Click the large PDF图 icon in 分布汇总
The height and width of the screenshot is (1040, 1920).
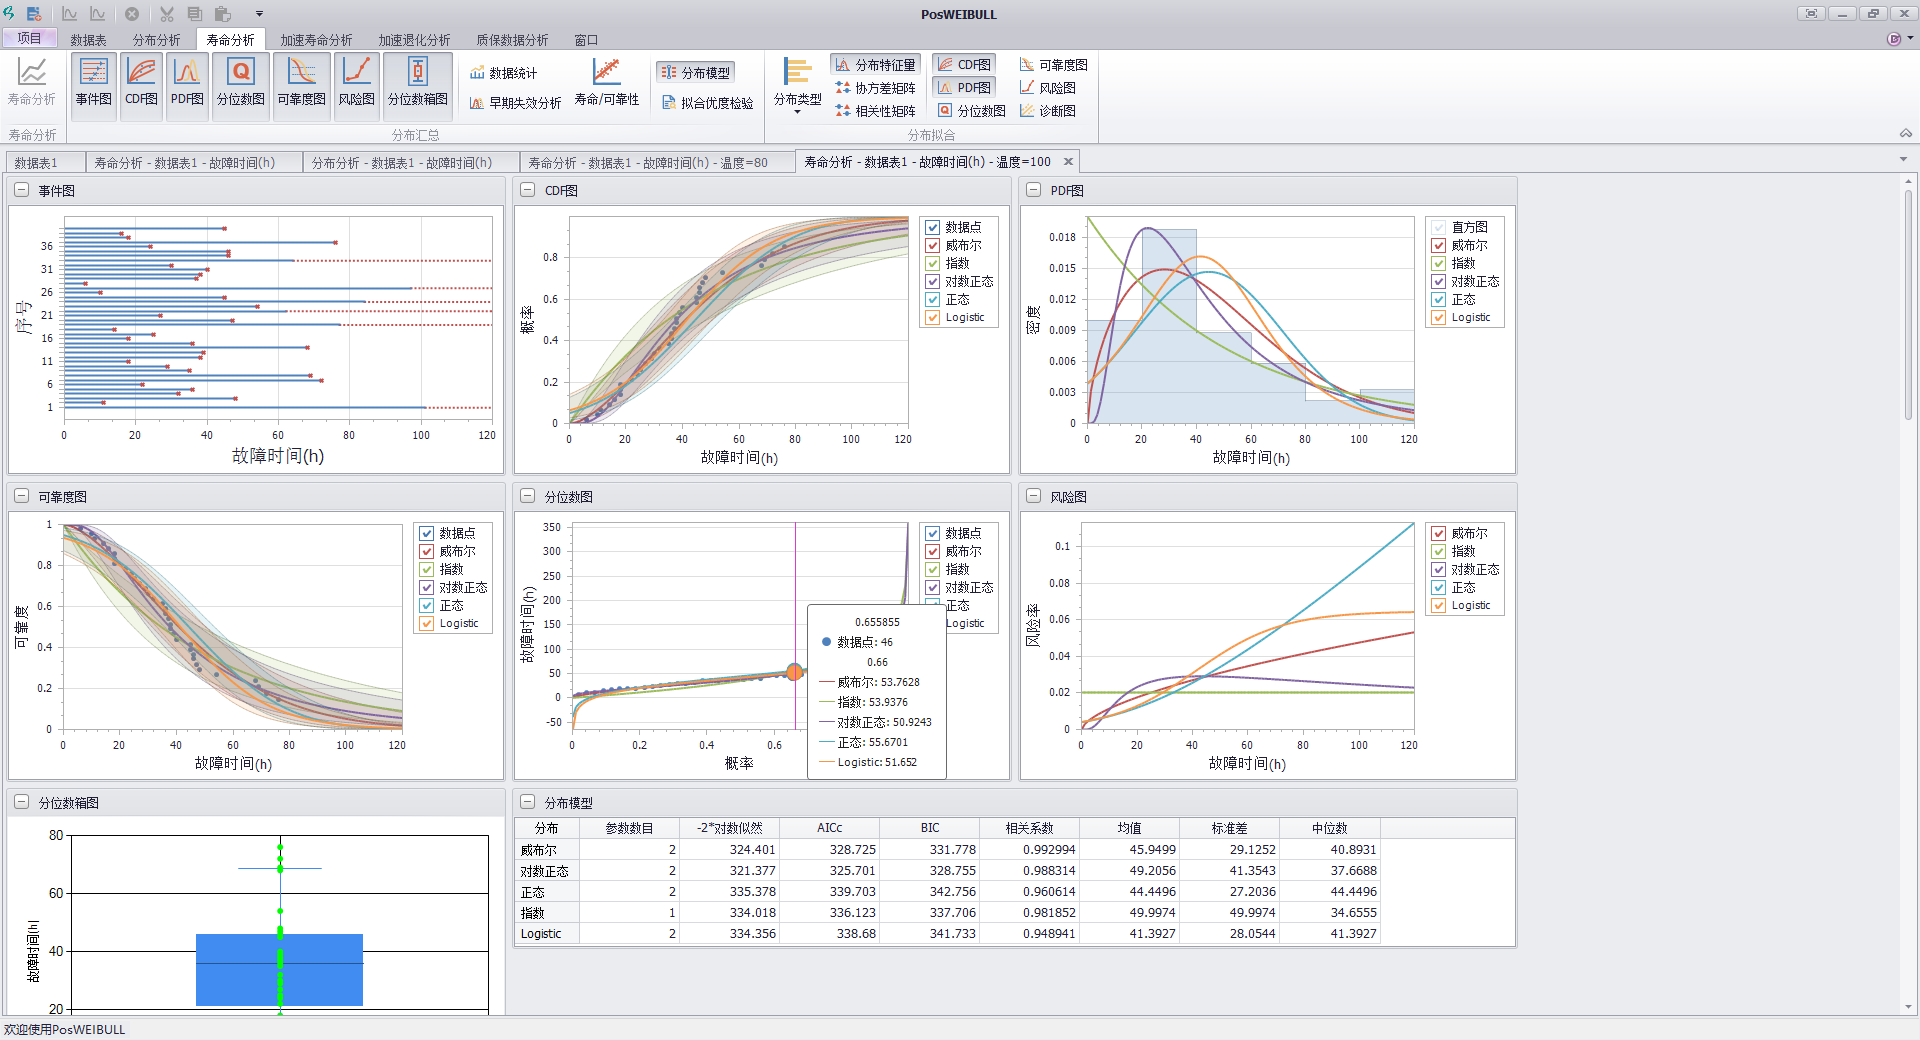click(x=187, y=84)
